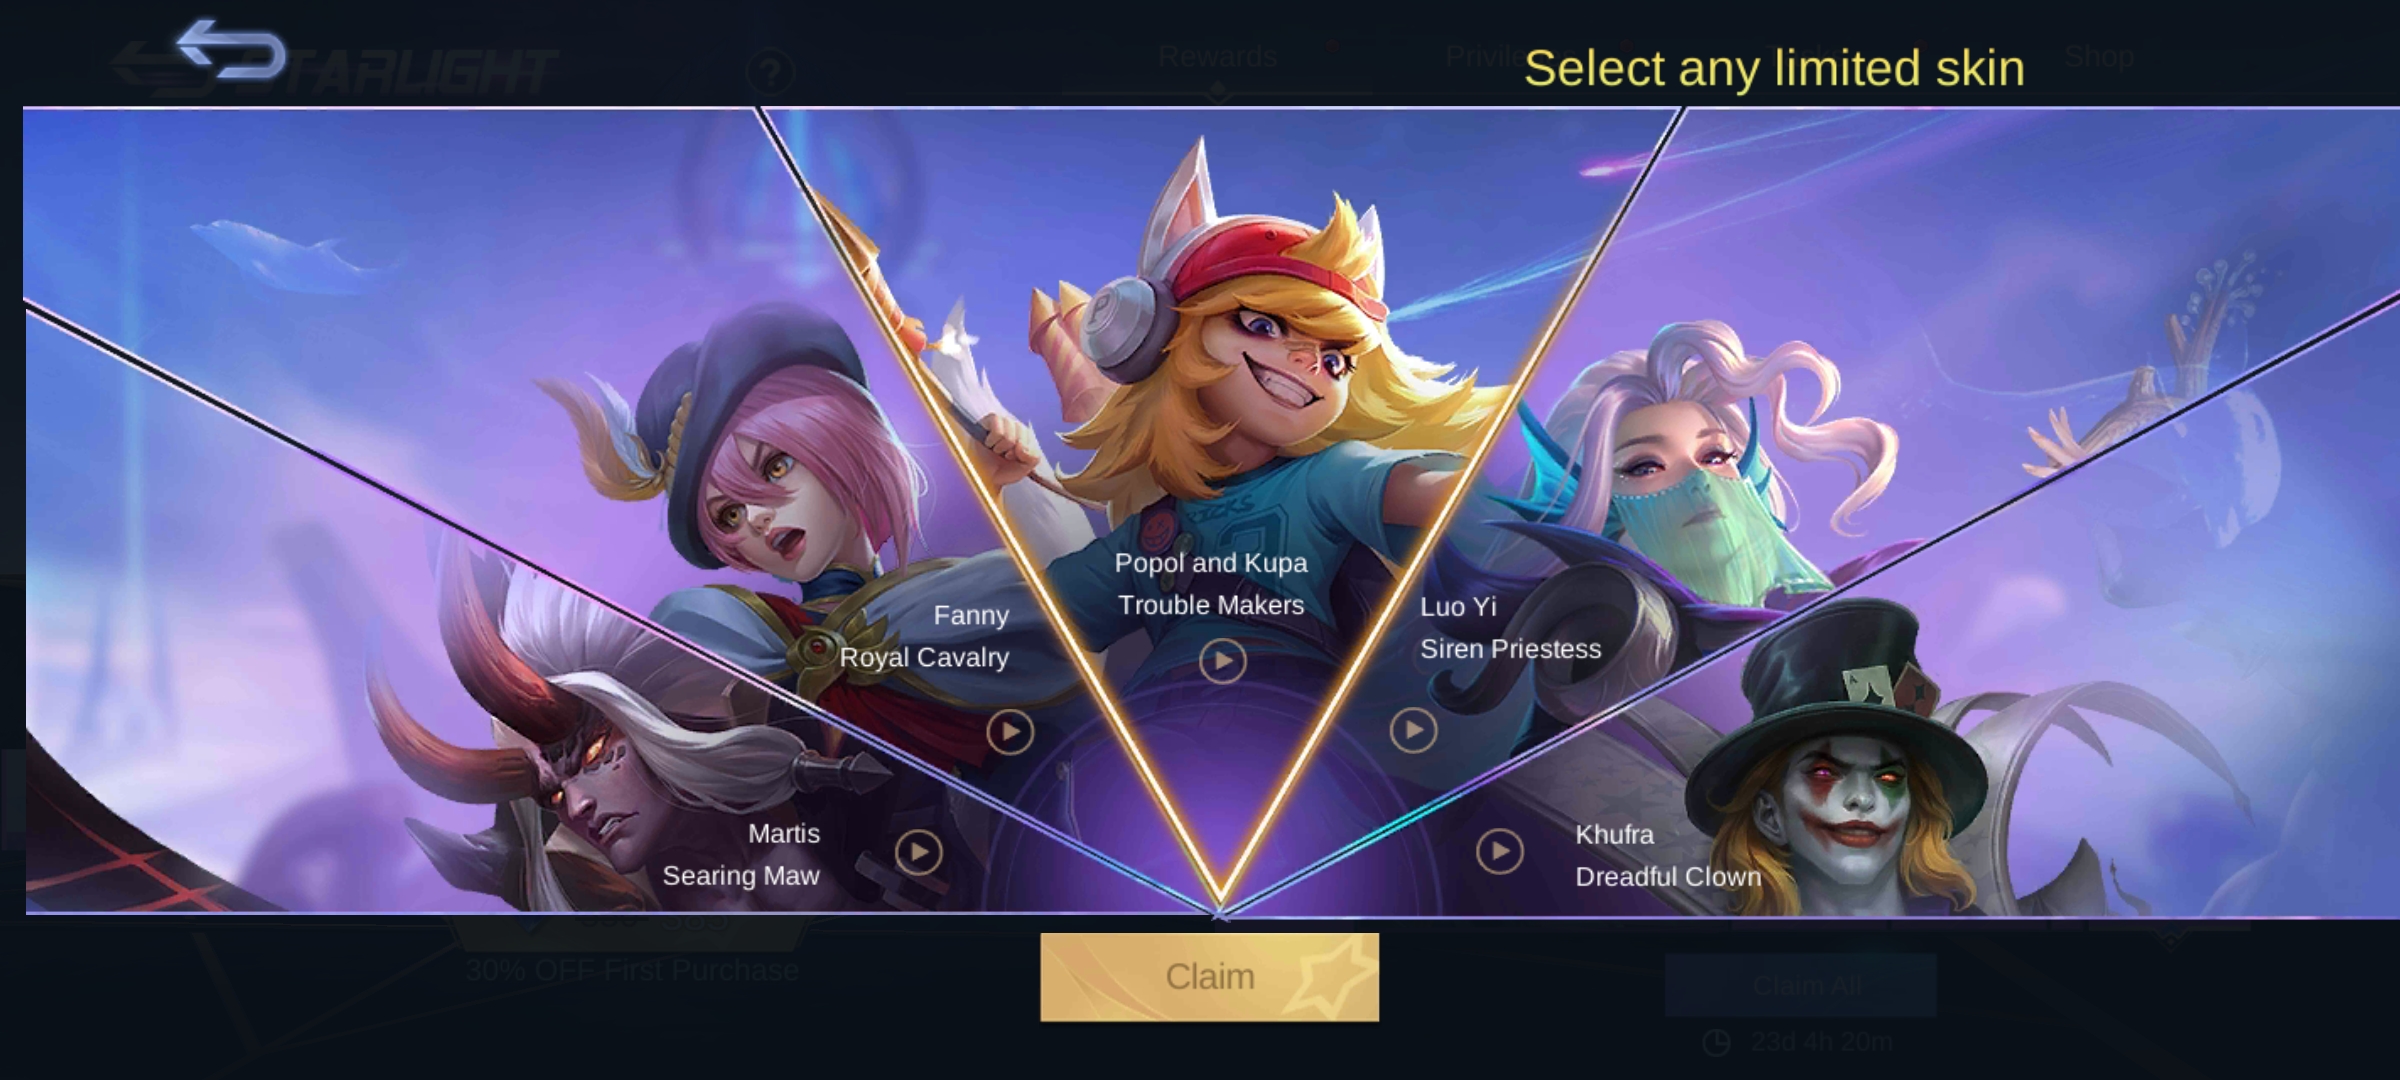Play the Fanny Royal Cavalry skin preview
2400x1080 pixels.
(x=1010, y=733)
